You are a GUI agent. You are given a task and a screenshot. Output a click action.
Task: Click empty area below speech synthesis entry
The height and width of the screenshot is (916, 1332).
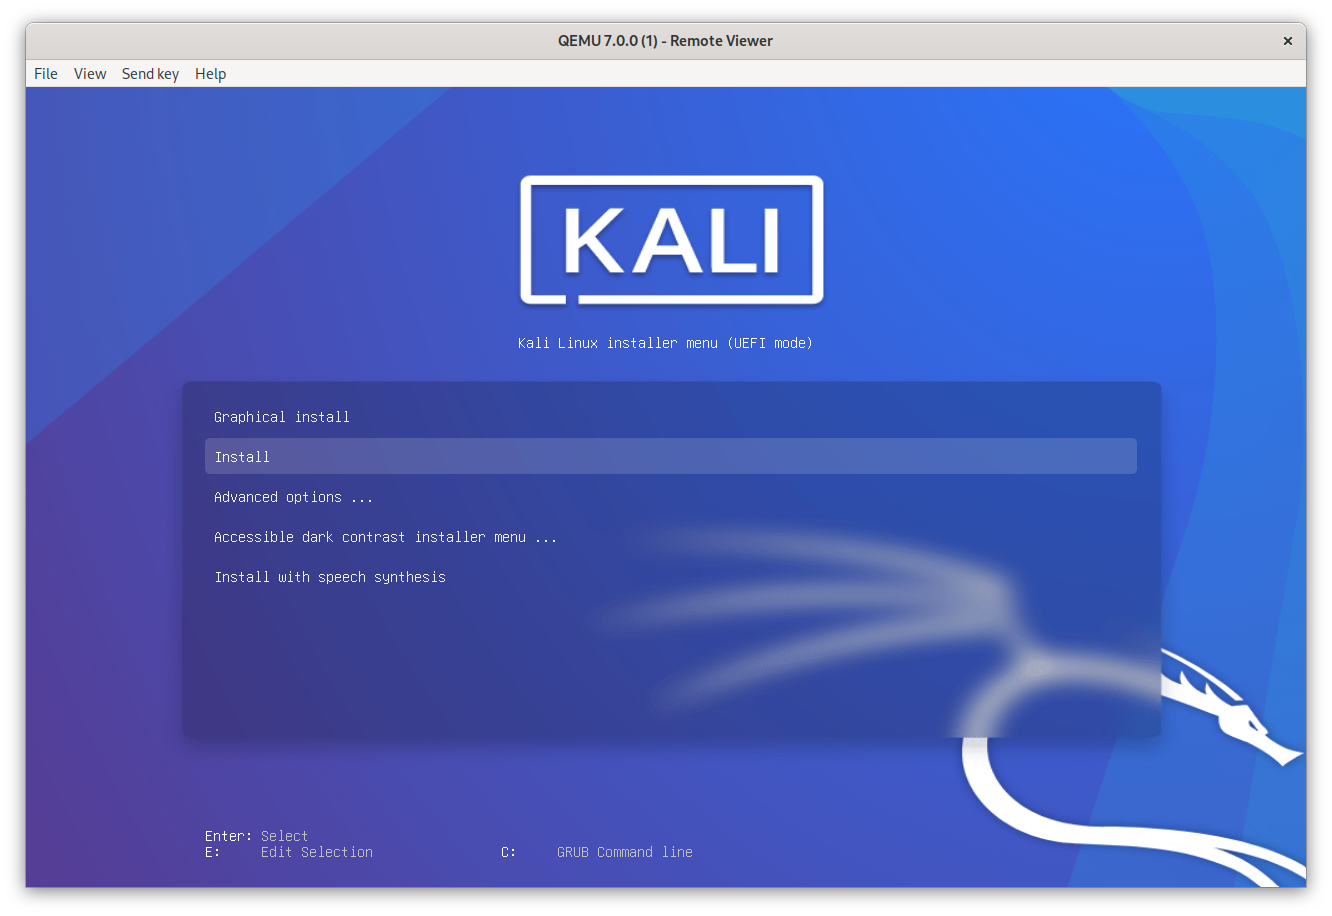click(400, 660)
